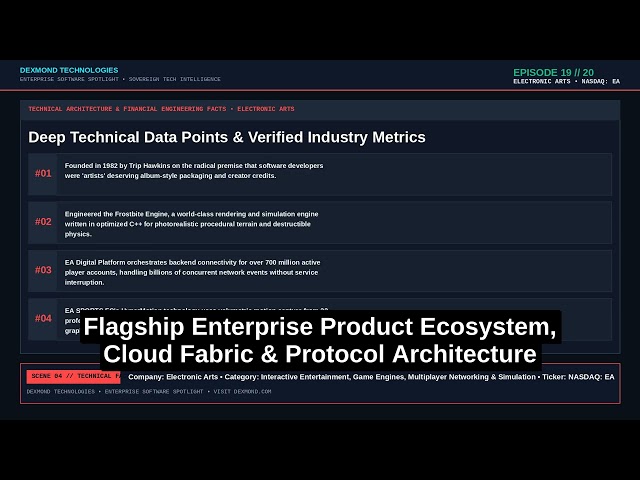
Task: Select the #03 fact number badge
Action: coord(43,270)
